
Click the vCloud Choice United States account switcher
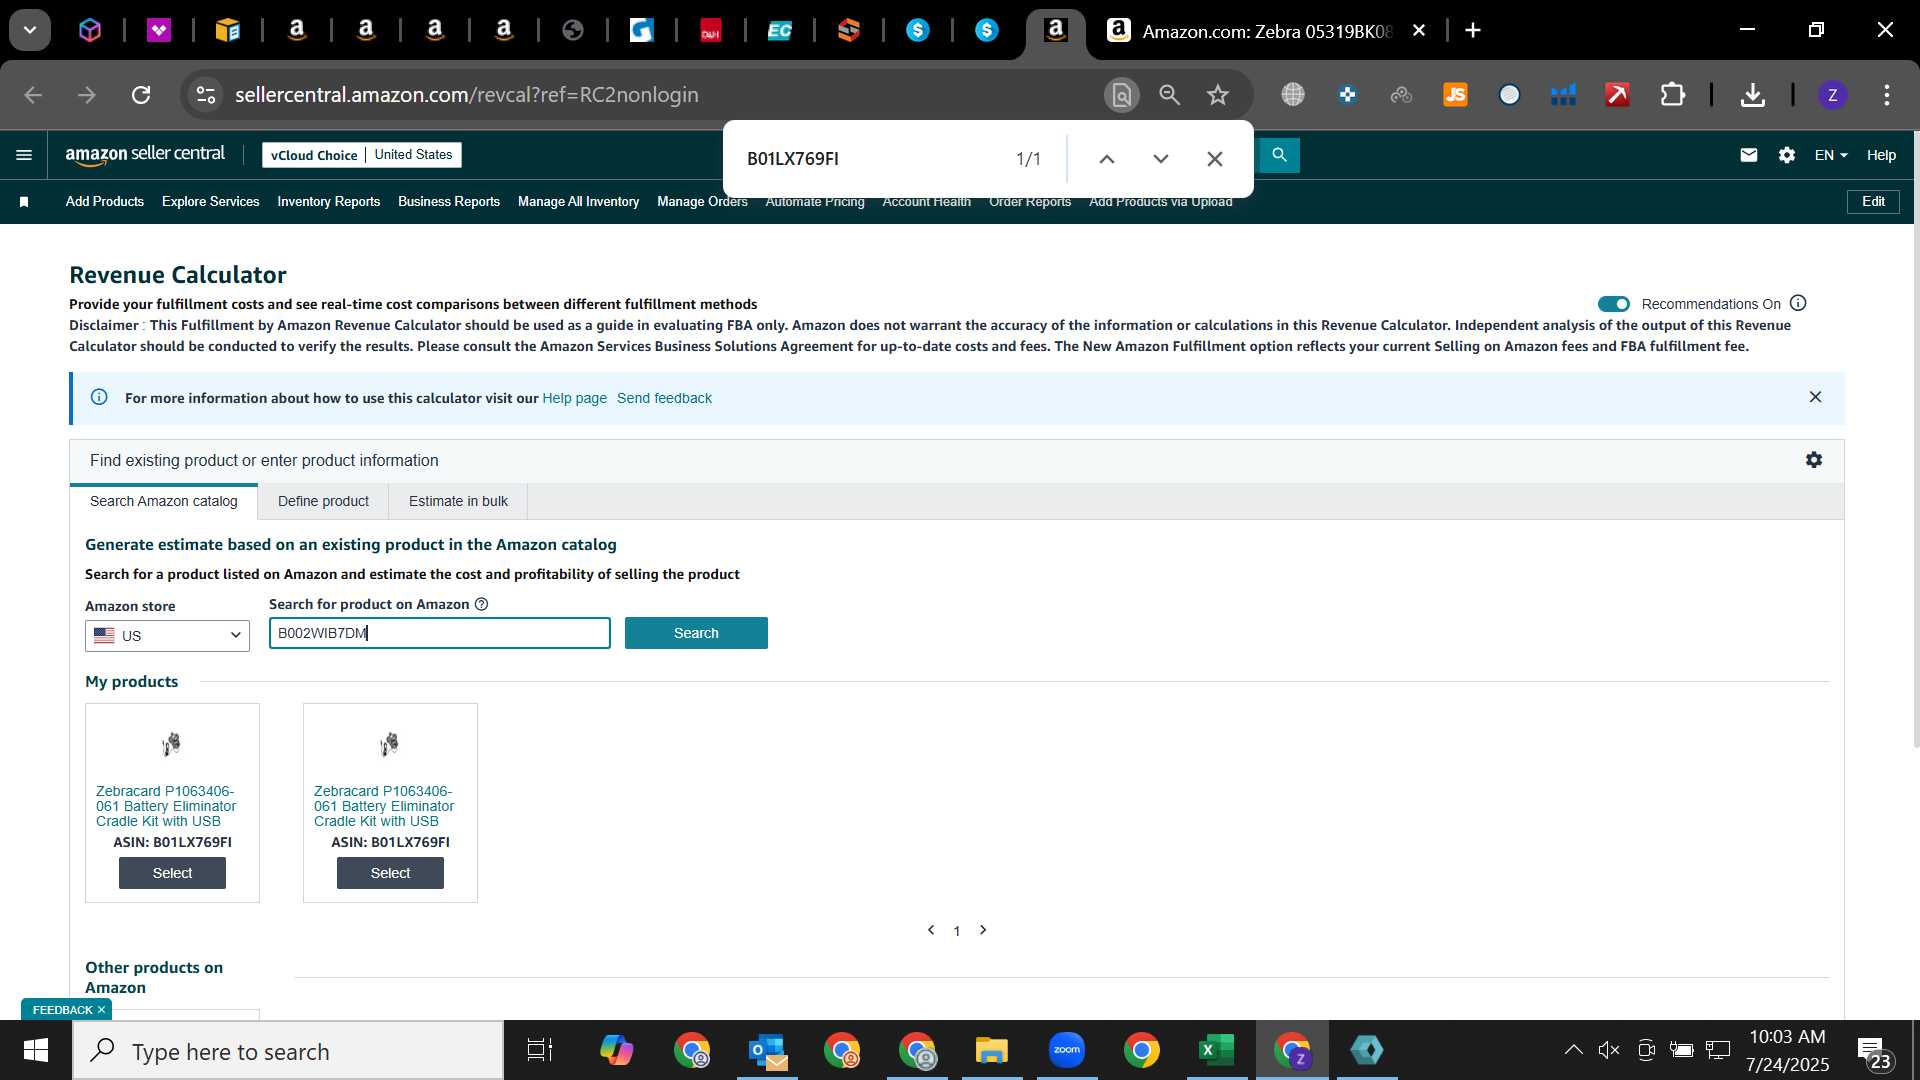click(362, 155)
